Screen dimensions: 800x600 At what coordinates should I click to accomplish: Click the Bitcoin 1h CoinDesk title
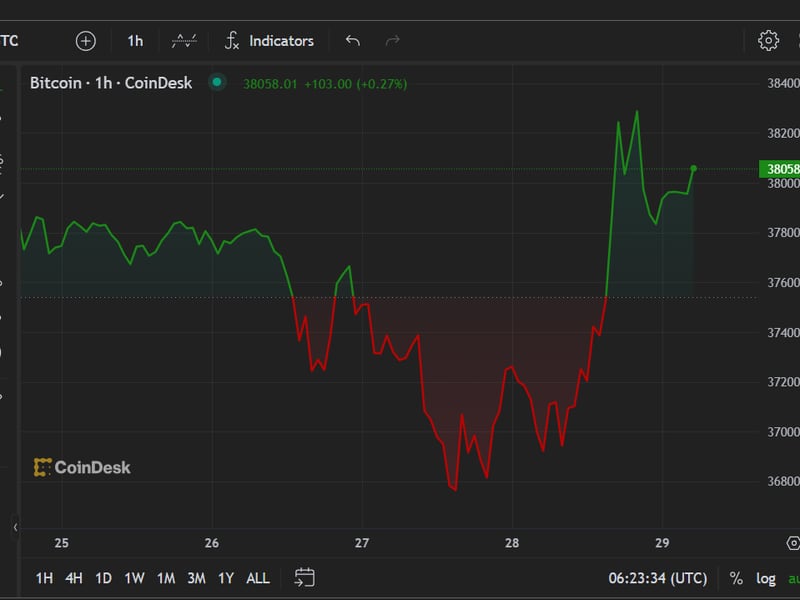[x=111, y=83]
